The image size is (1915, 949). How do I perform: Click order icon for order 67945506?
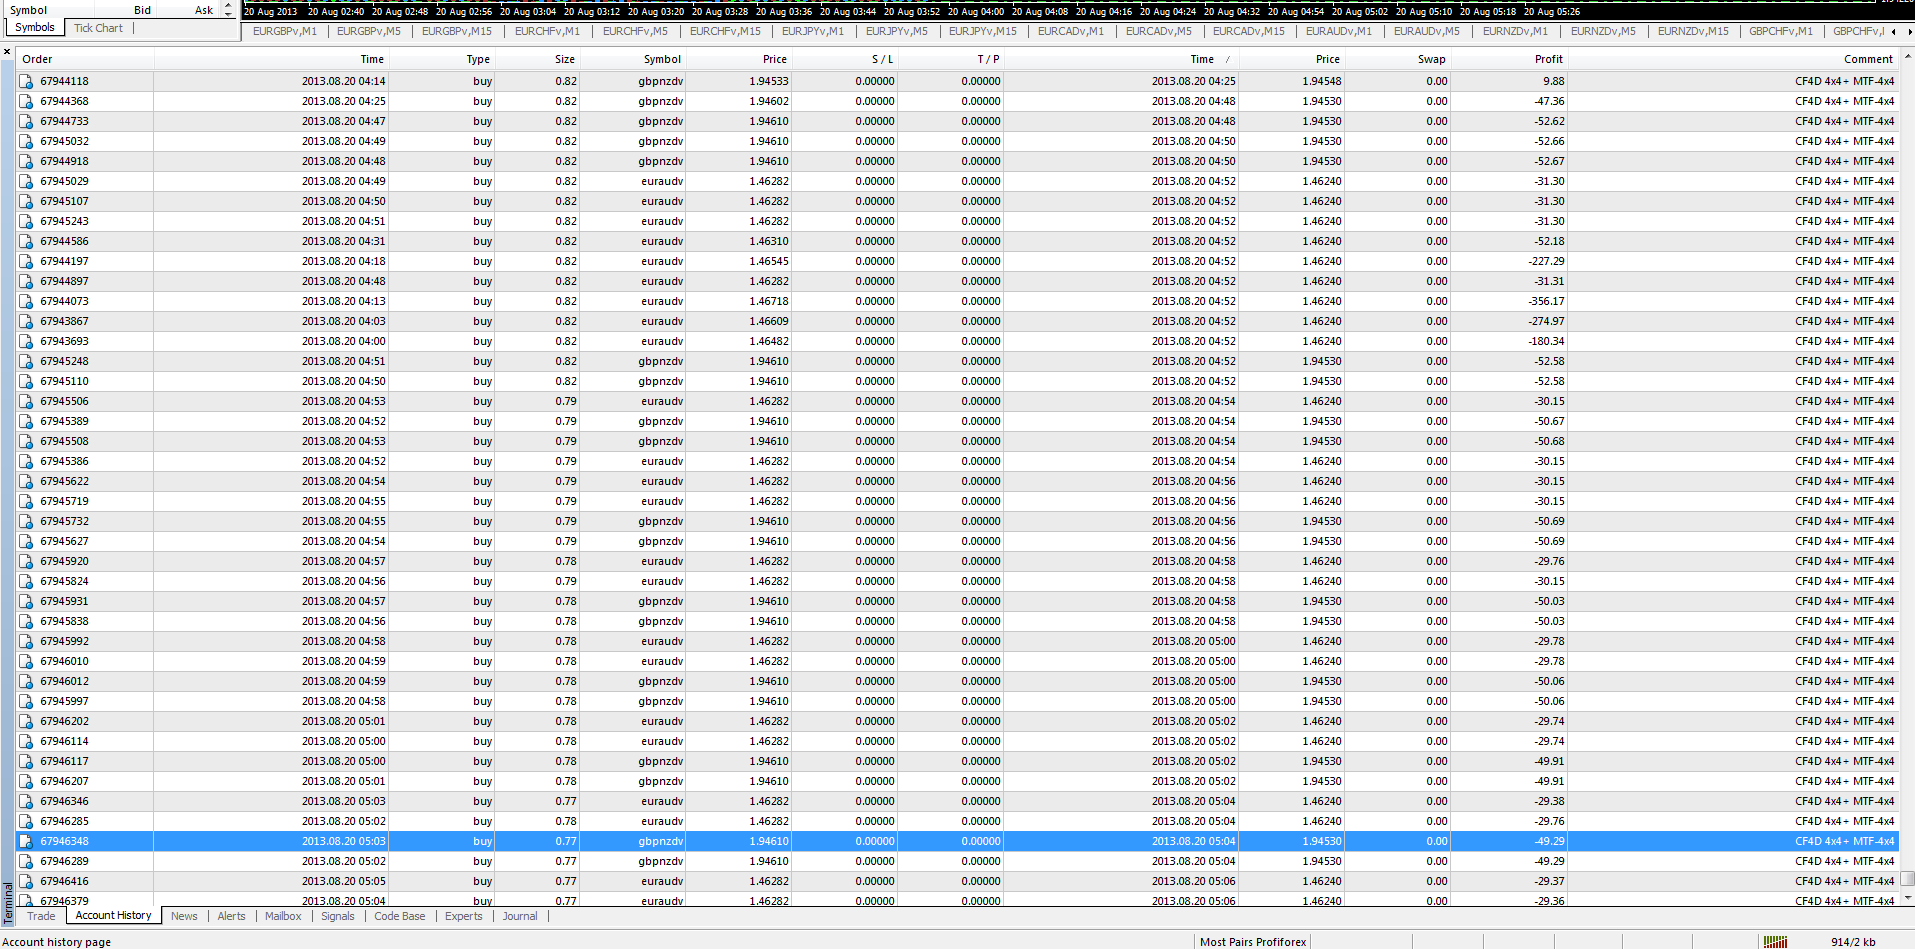point(26,401)
